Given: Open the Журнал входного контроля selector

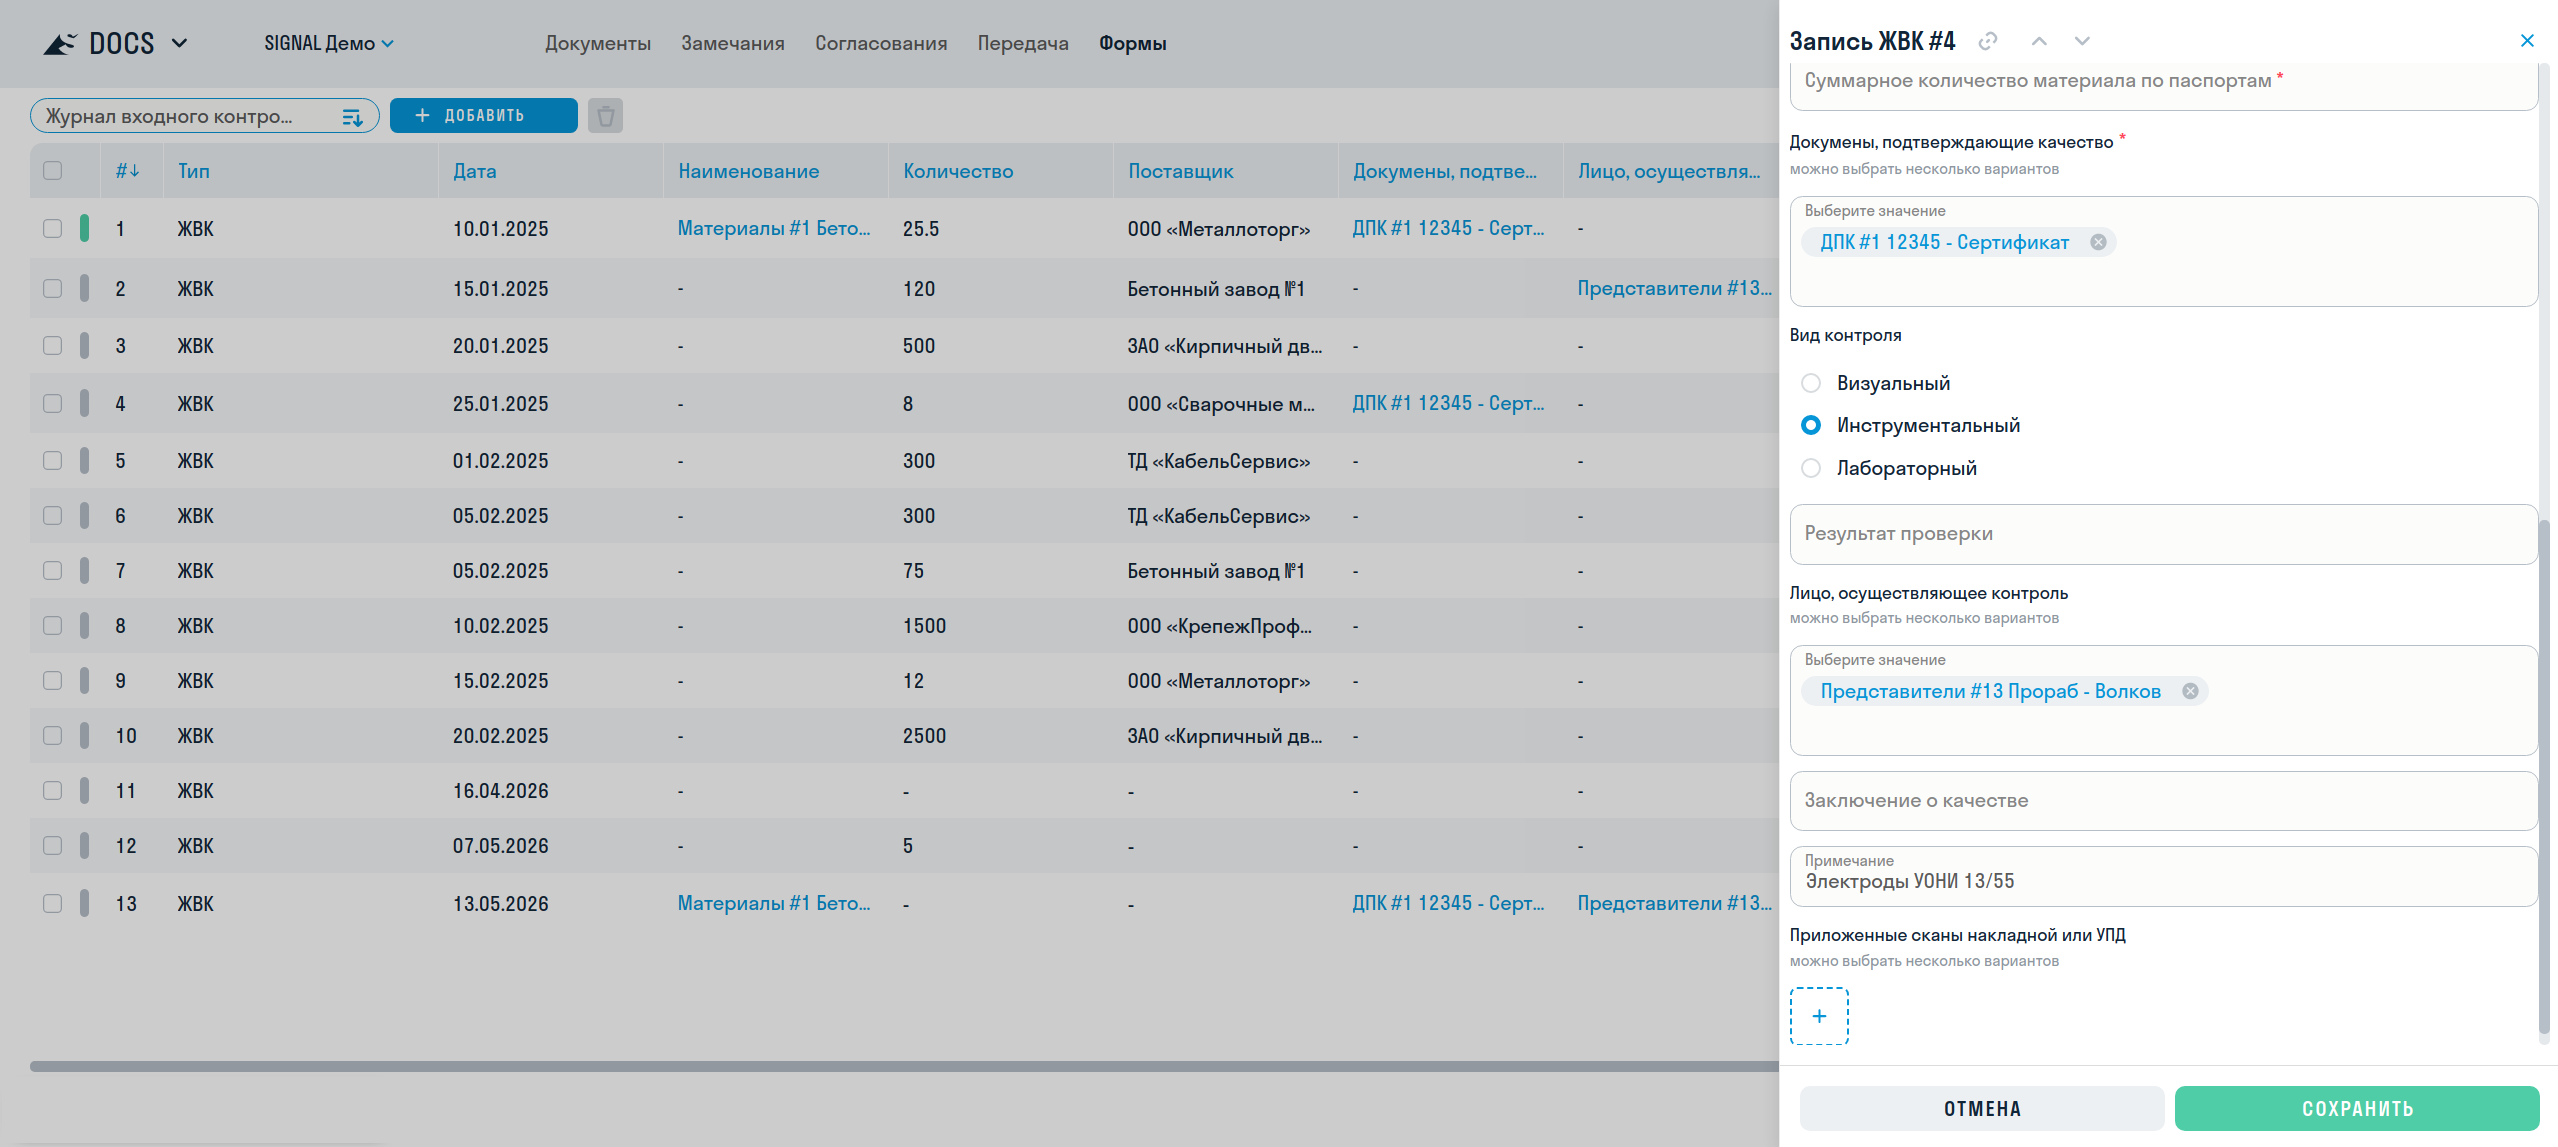Looking at the screenshot, I should (x=205, y=116).
